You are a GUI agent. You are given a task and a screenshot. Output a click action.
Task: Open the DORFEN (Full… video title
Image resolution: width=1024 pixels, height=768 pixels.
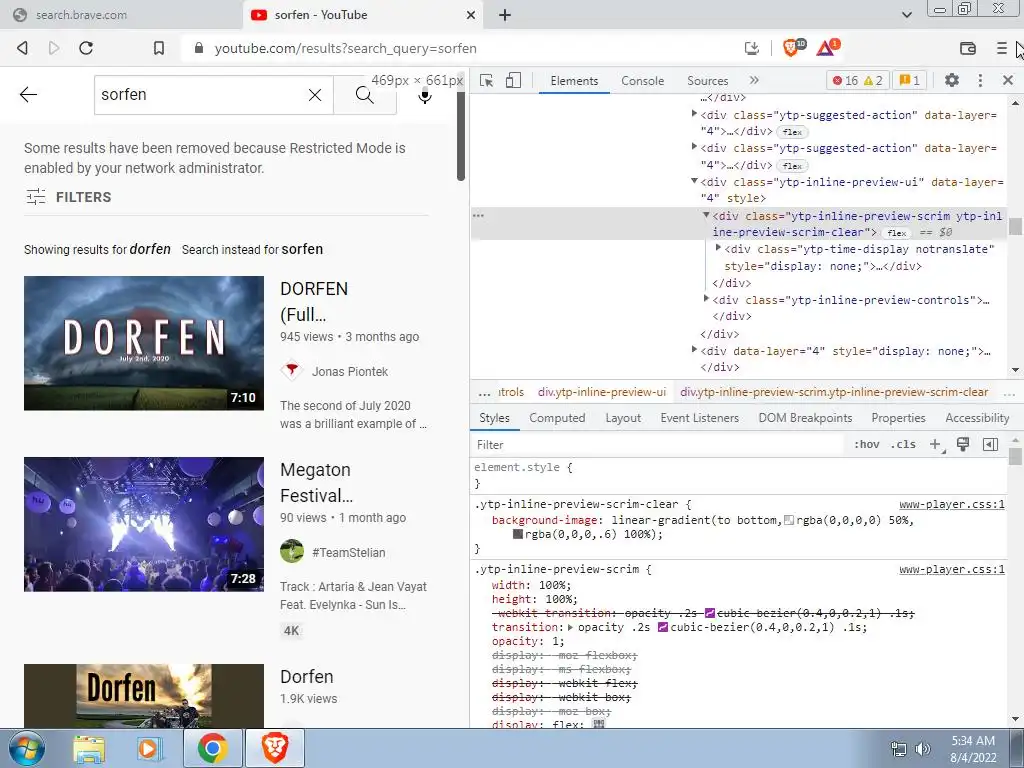tap(314, 302)
